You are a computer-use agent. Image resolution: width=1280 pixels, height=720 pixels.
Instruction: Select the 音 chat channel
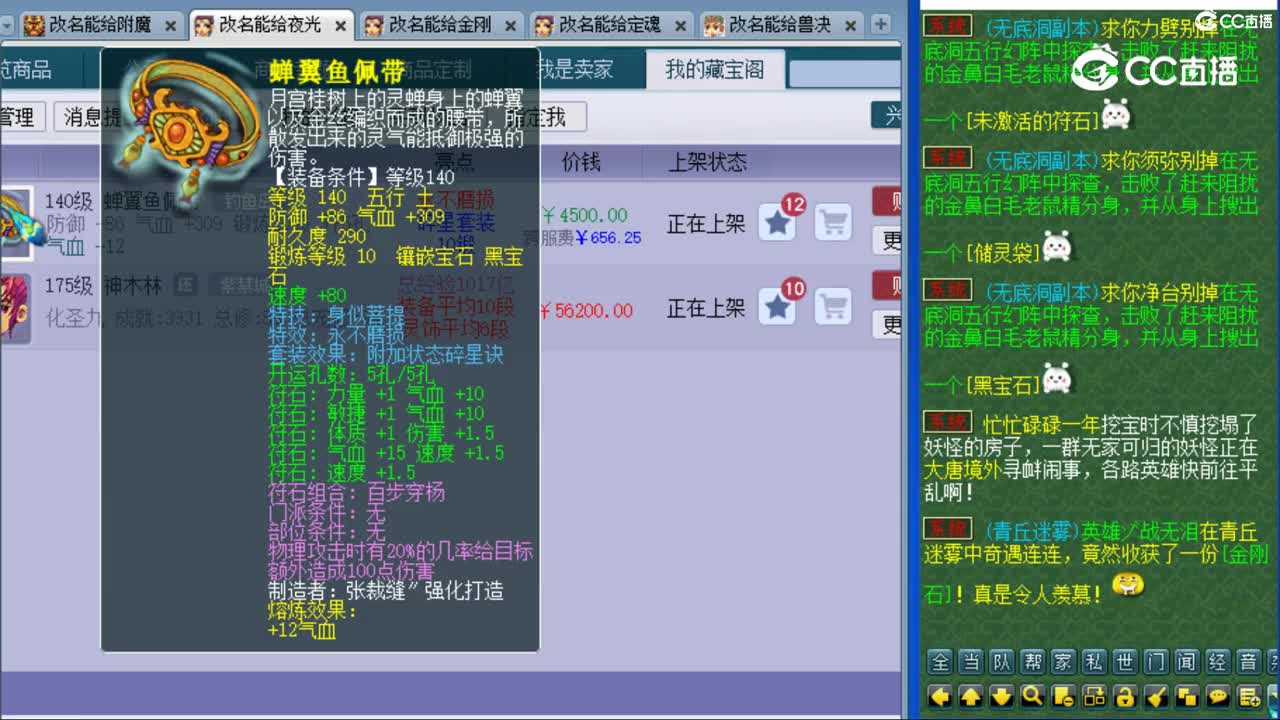pyautogui.click(x=1248, y=661)
